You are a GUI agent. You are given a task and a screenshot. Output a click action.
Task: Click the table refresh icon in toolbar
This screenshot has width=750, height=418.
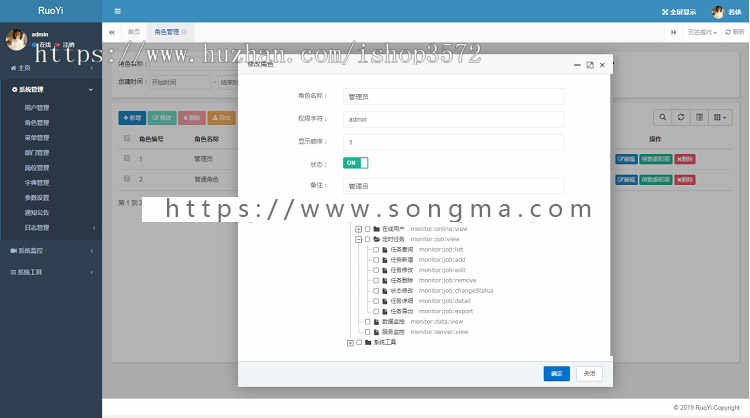(681, 117)
